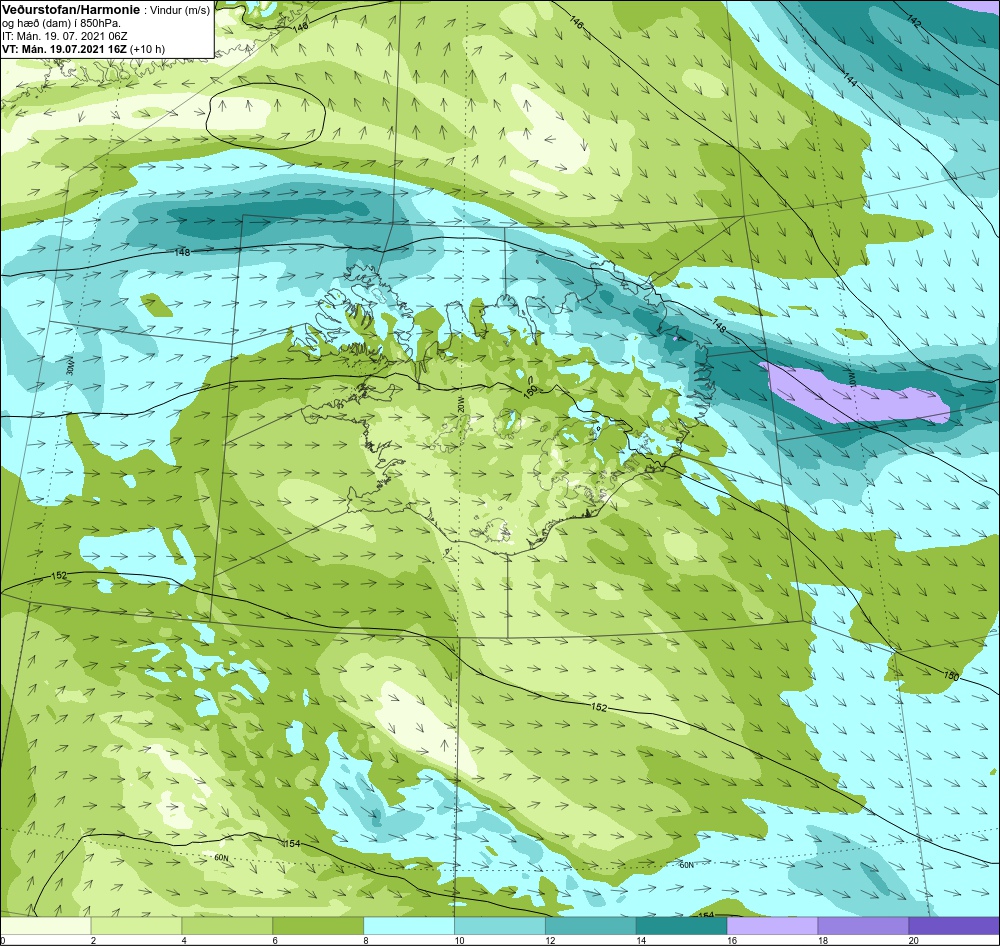The image size is (1000, 946).
Task: Click the 0–2 m/s palest legend swatch
Action: (45, 926)
